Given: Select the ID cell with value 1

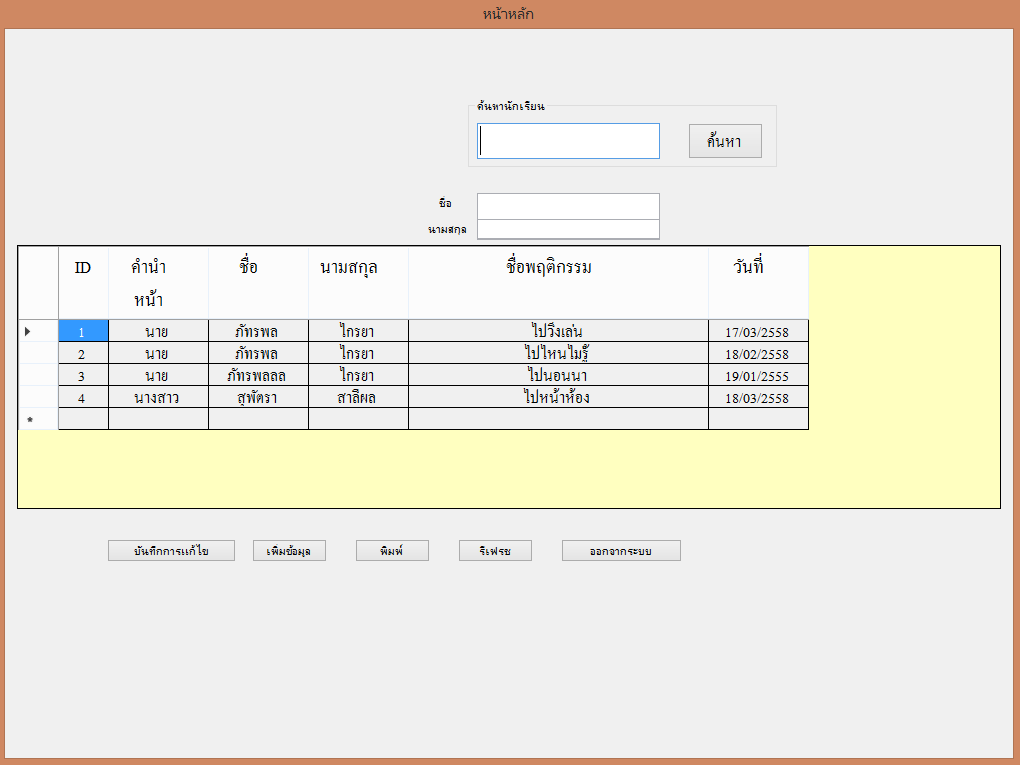Looking at the screenshot, I should (x=83, y=331).
